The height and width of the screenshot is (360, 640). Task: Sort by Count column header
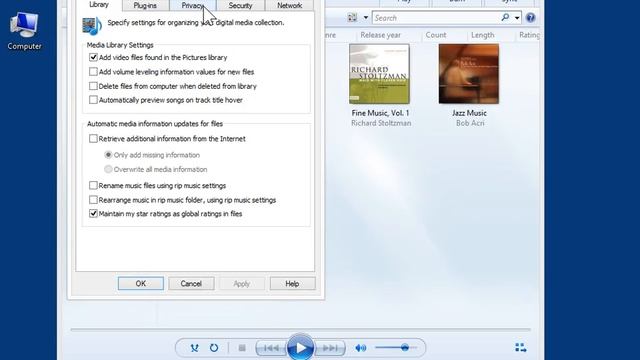click(436, 35)
